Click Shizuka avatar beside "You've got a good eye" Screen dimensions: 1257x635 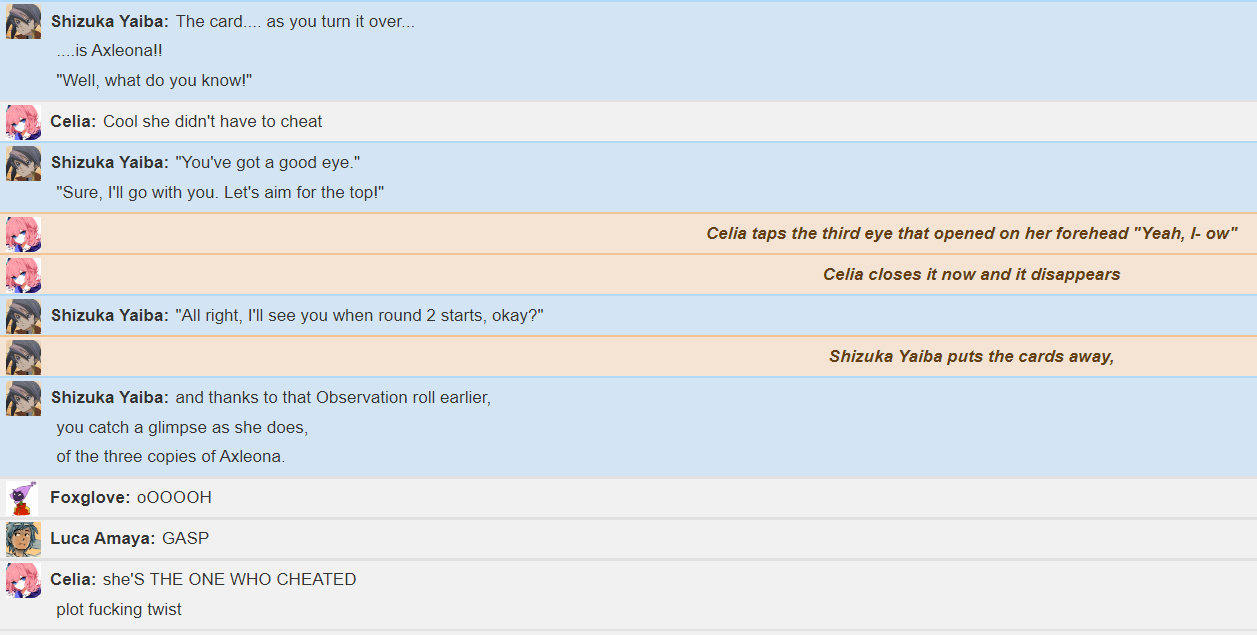[23, 163]
